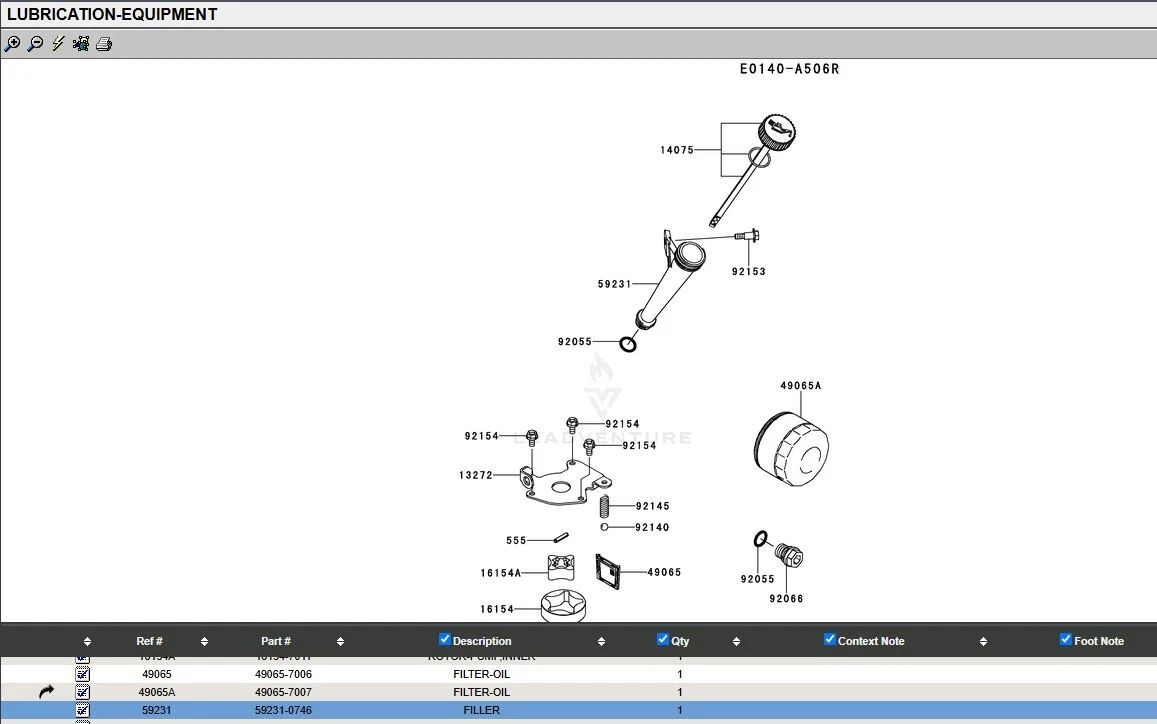Click the fit-to-window selection icon
This screenshot has width=1157, height=724.
[x=81, y=44]
